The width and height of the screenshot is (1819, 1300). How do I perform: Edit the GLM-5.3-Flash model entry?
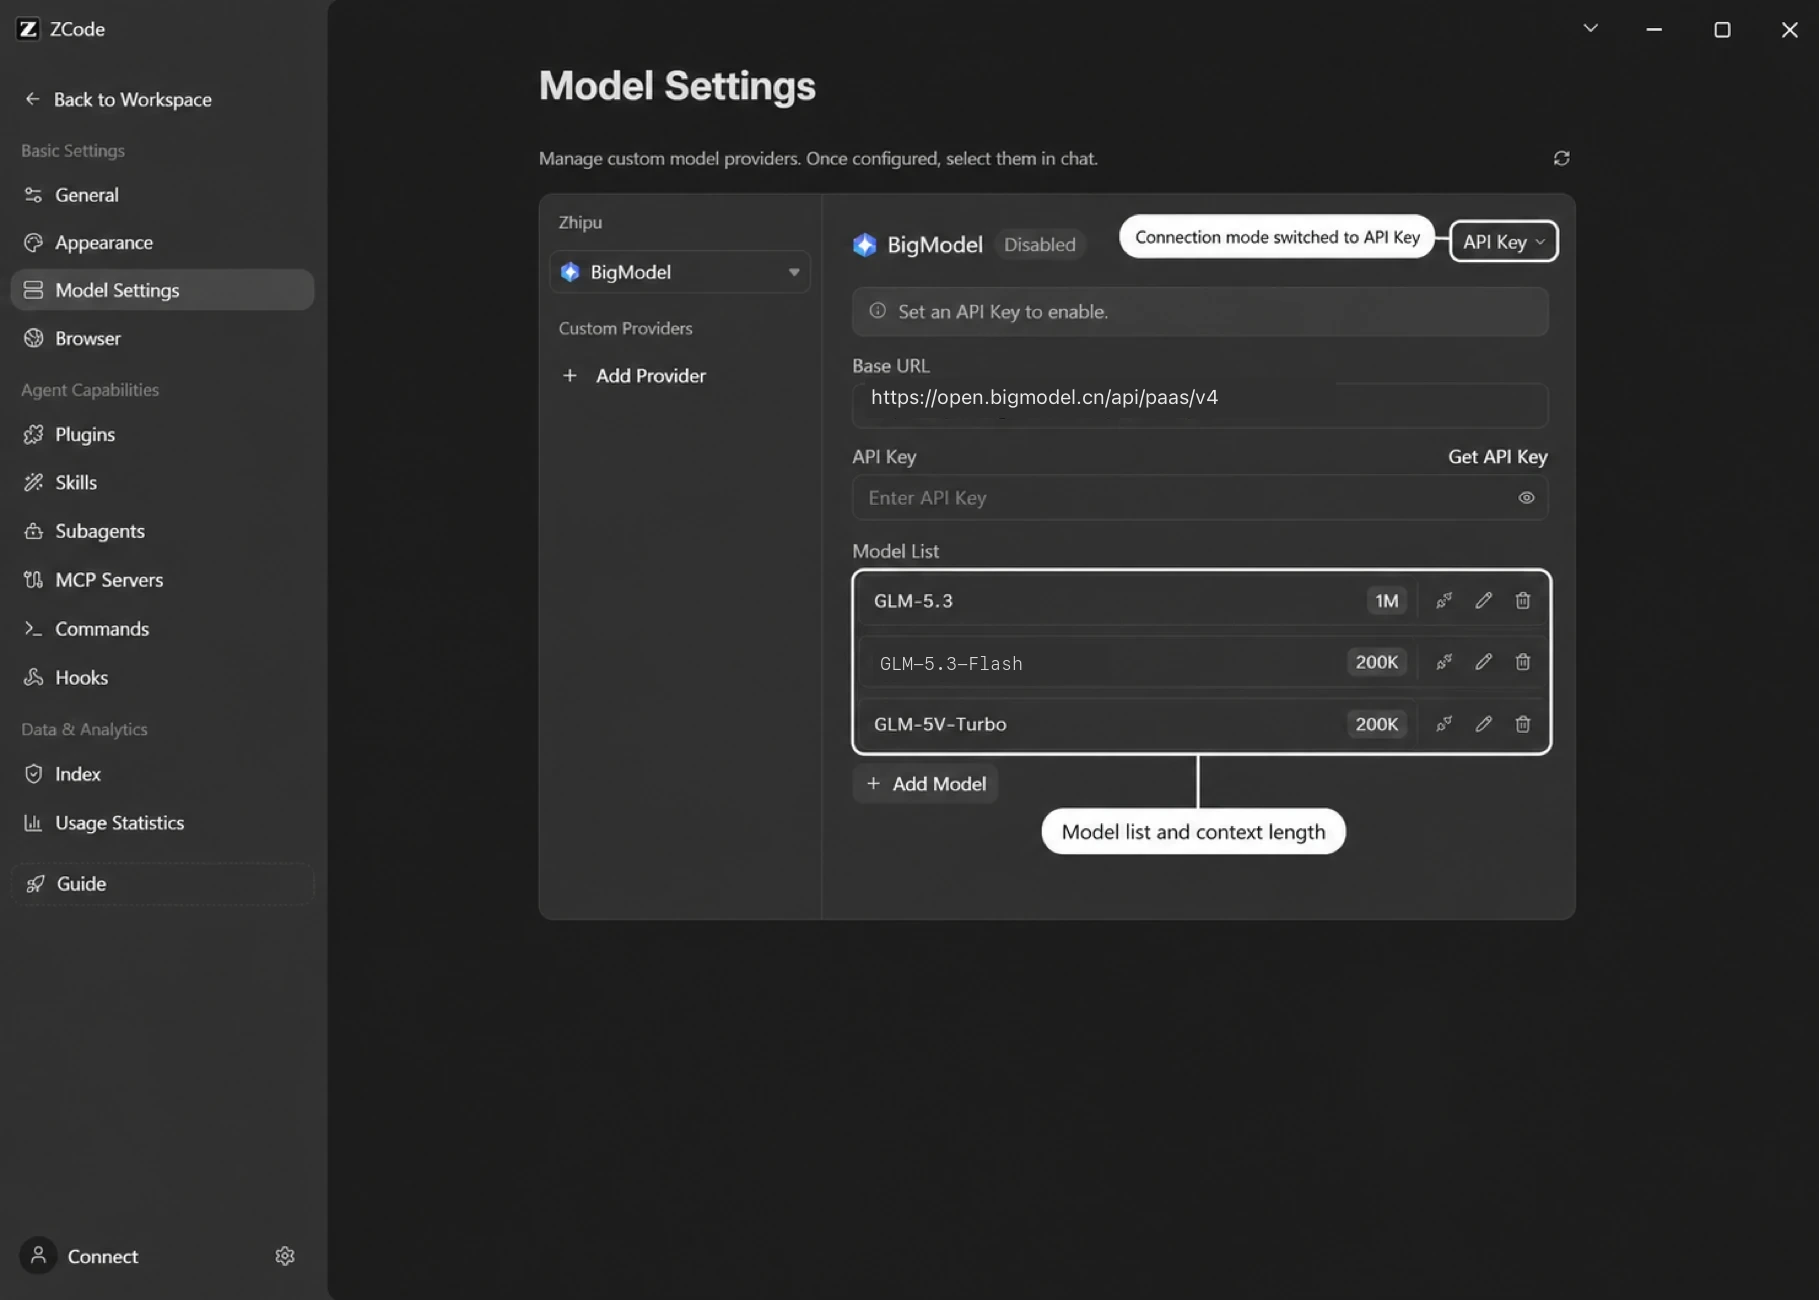(1483, 662)
